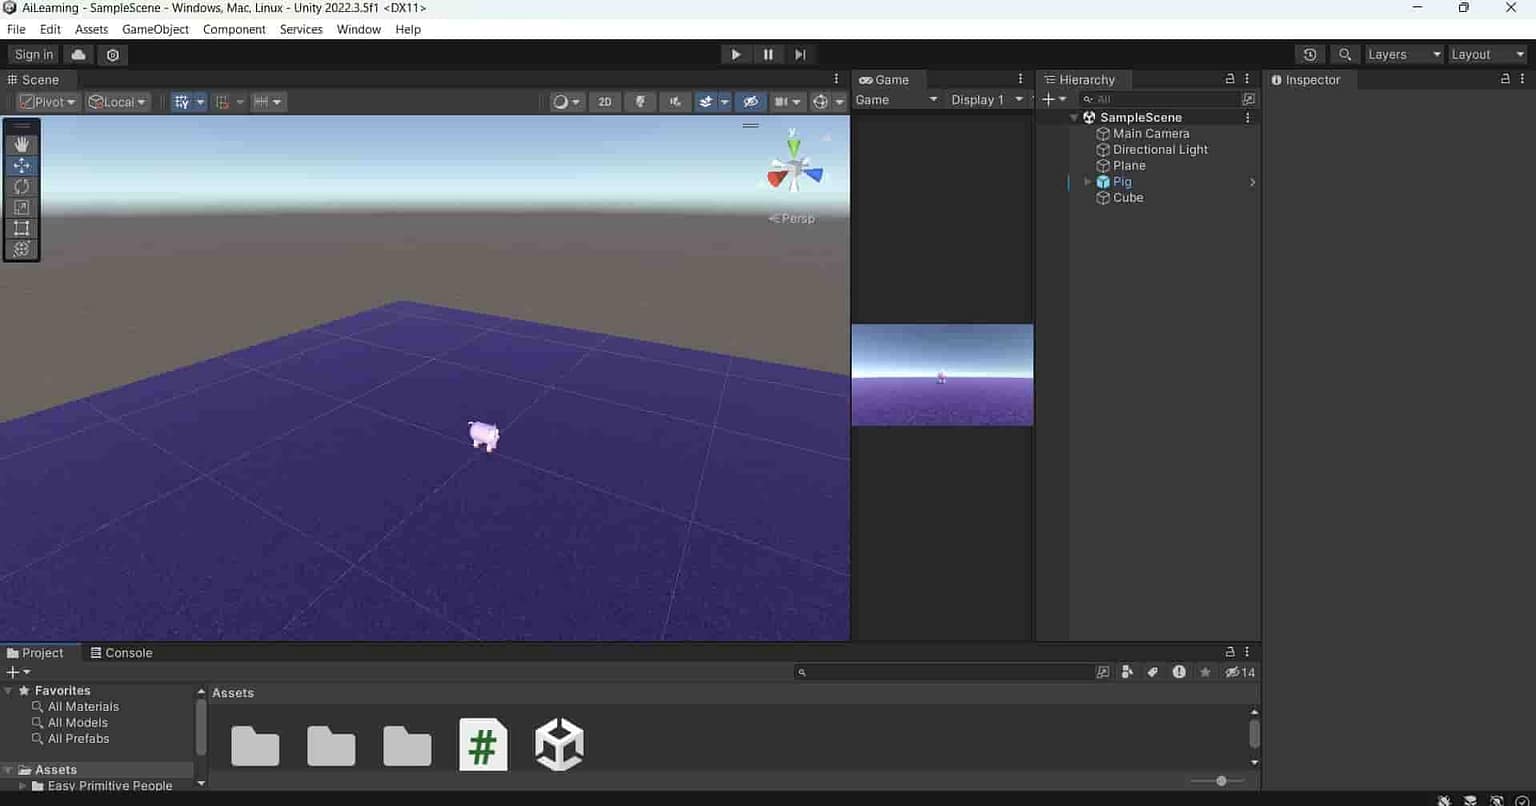The width and height of the screenshot is (1536, 806).
Task: Open the Layers dropdown
Action: [x=1402, y=54]
